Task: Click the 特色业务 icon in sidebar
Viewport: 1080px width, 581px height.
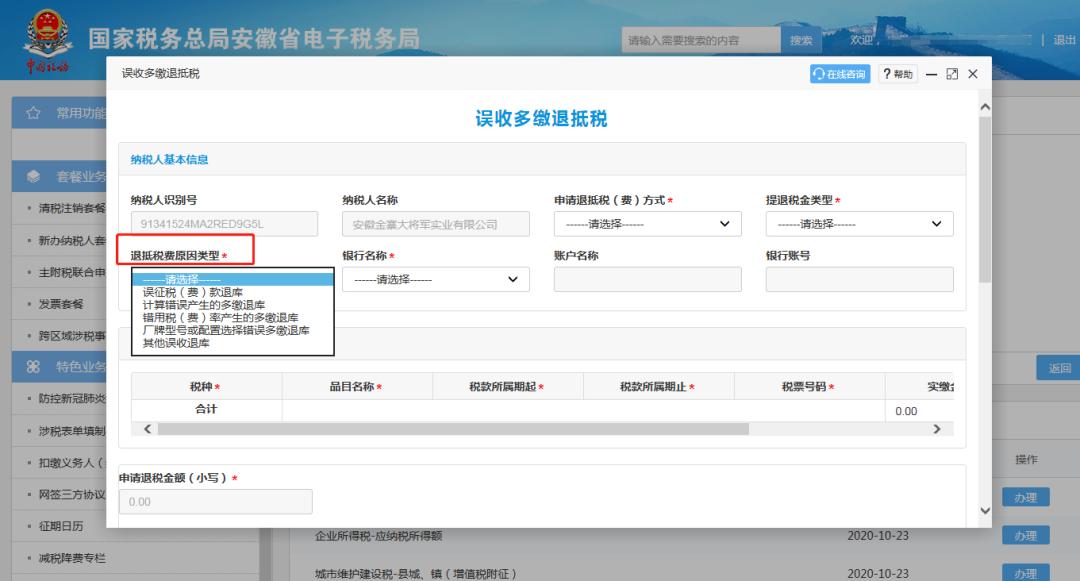Action: click(33, 367)
